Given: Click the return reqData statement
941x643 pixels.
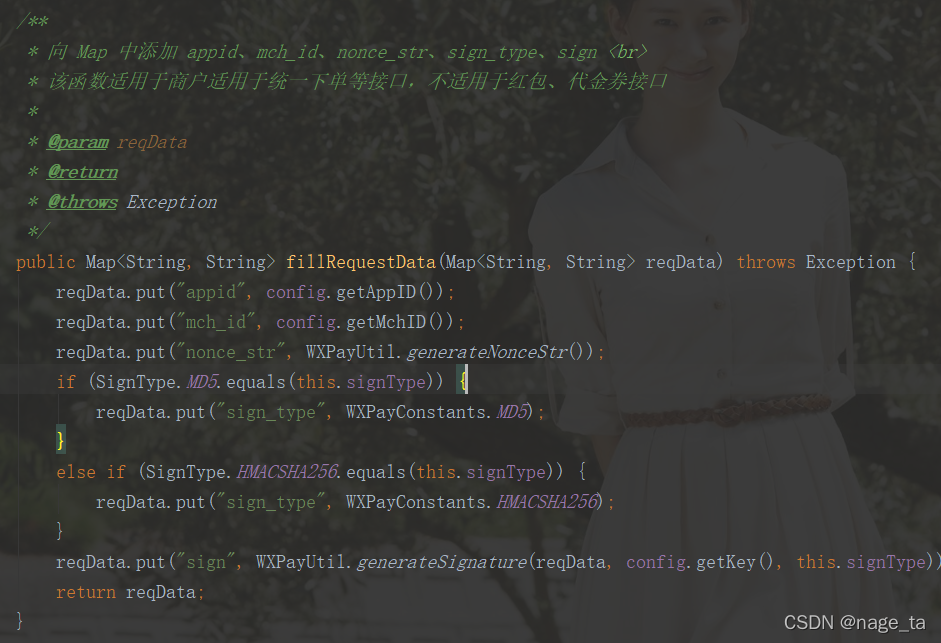Looking at the screenshot, I should 130,592.
